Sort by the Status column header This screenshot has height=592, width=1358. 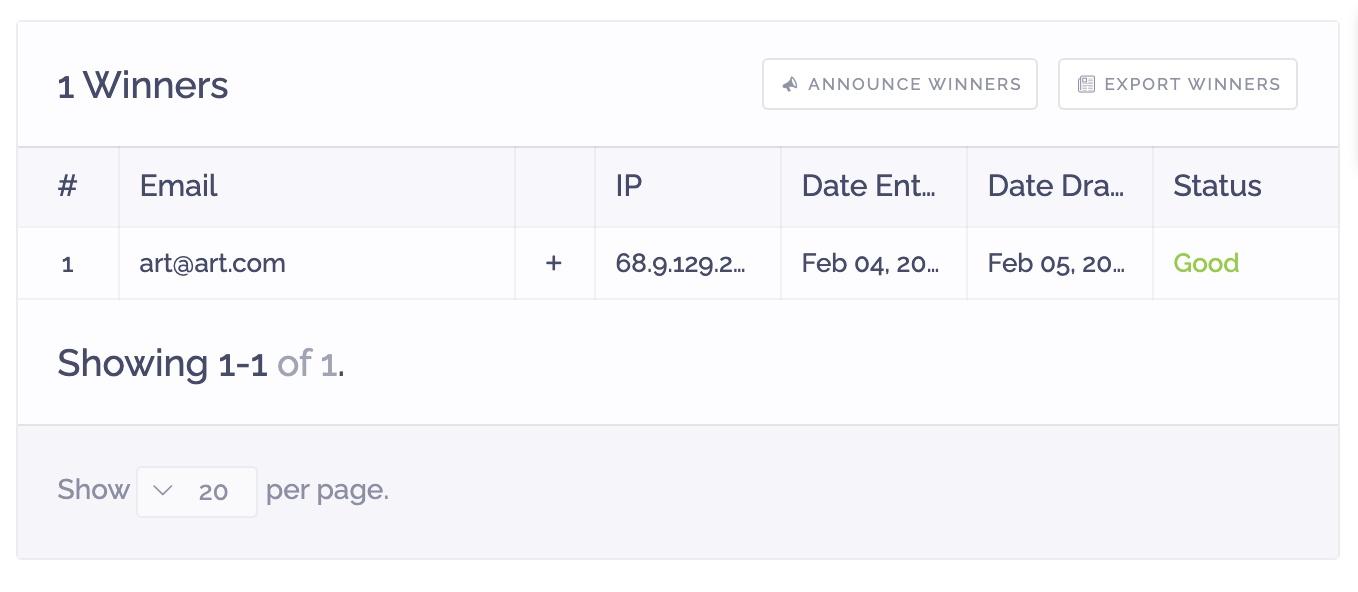pyautogui.click(x=1217, y=186)
